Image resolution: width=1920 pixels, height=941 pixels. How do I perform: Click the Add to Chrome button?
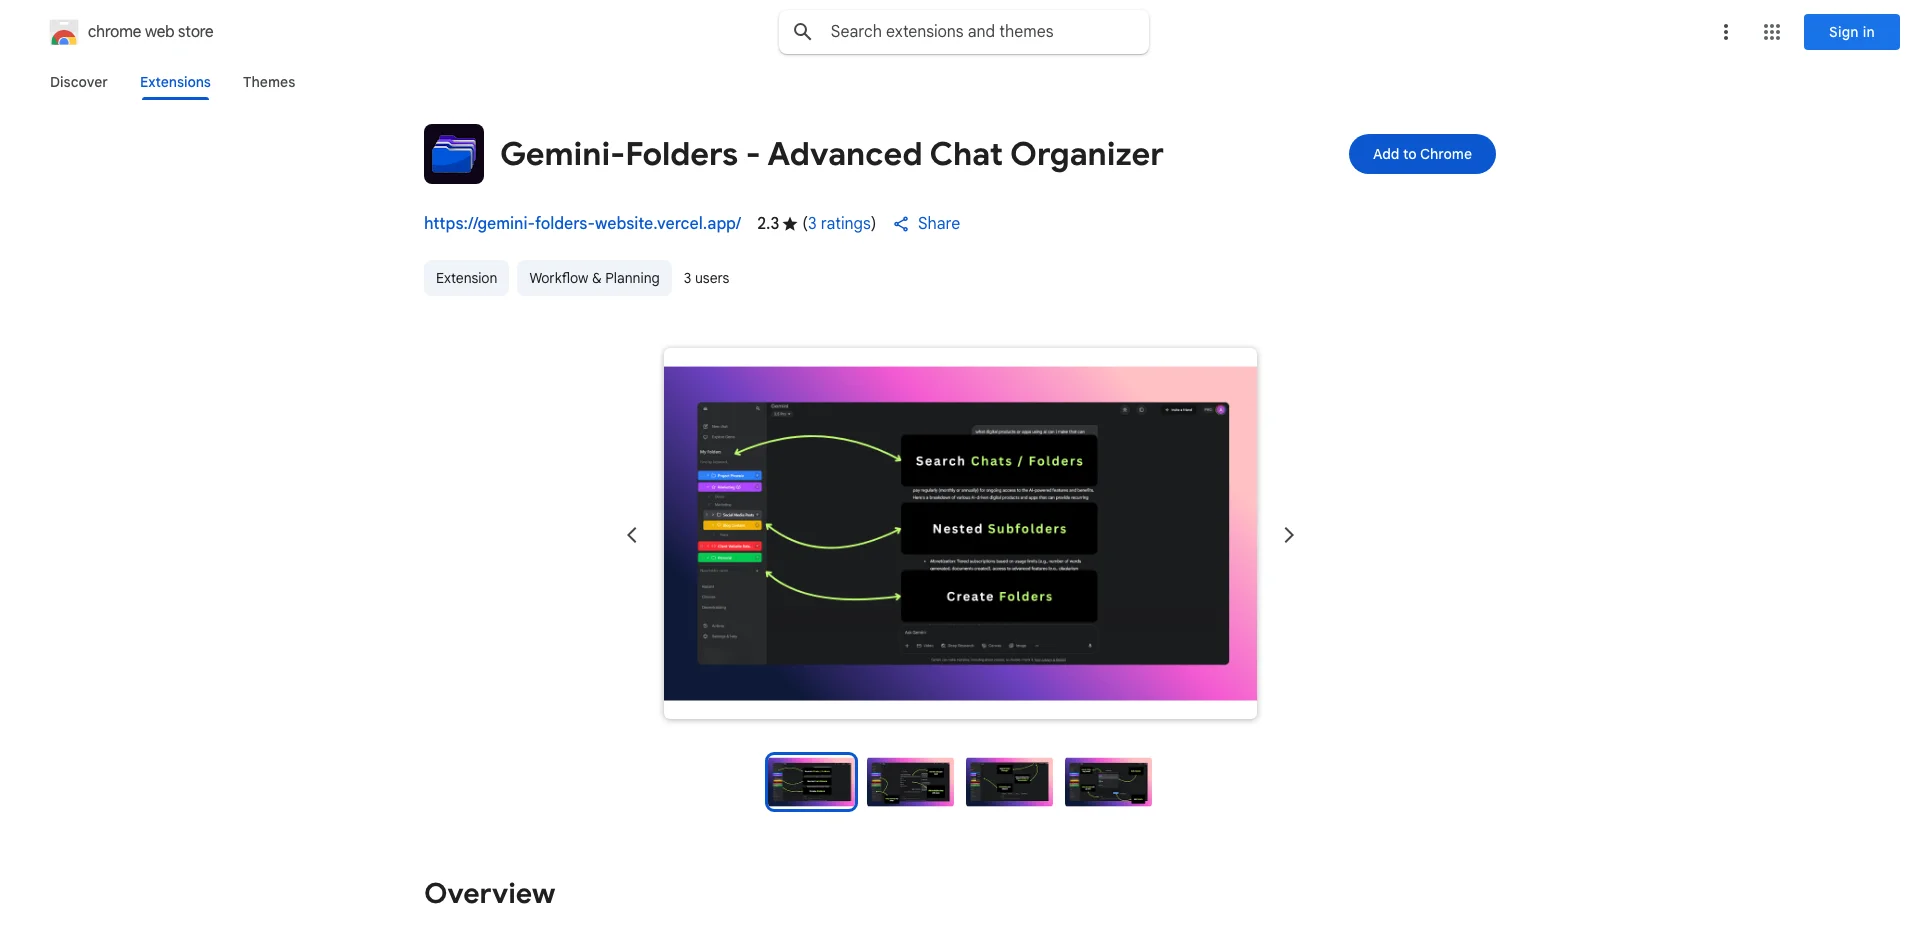coord(1421,153)
